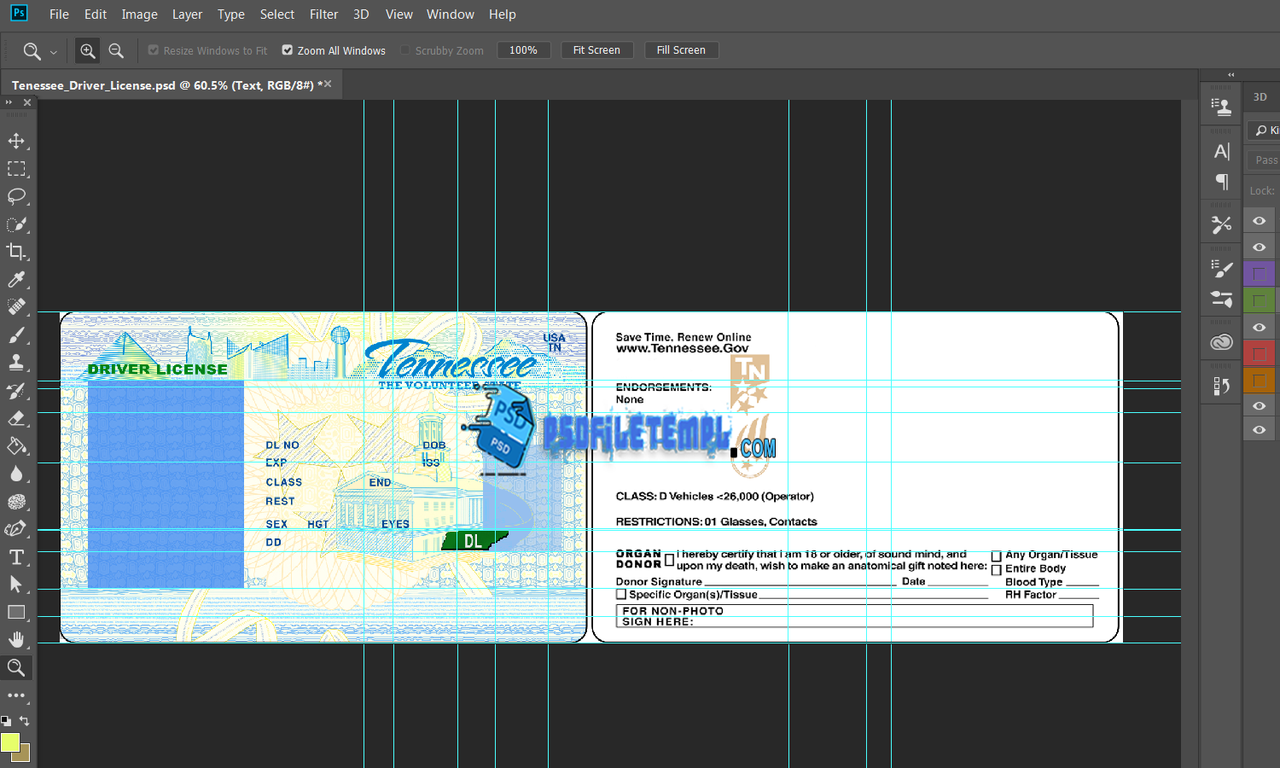The width and height of the screenshot is (1280, 768).
Task: Click the Photoshop Ps logo
Action: tap(18, 13)
